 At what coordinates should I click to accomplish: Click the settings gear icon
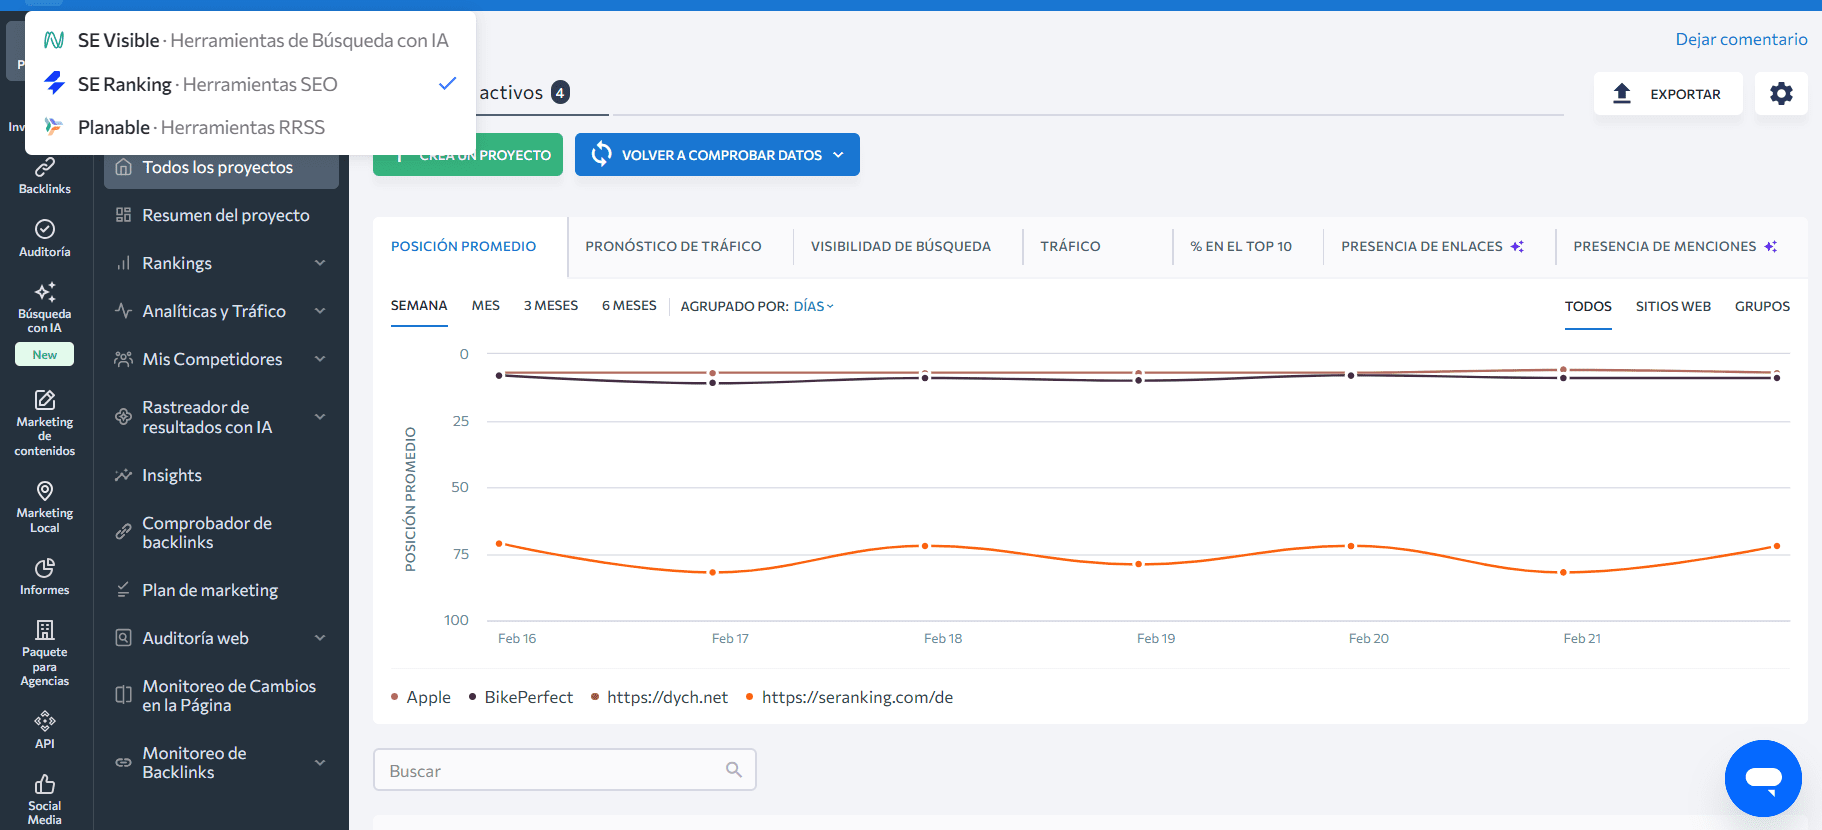point(1781,94)
